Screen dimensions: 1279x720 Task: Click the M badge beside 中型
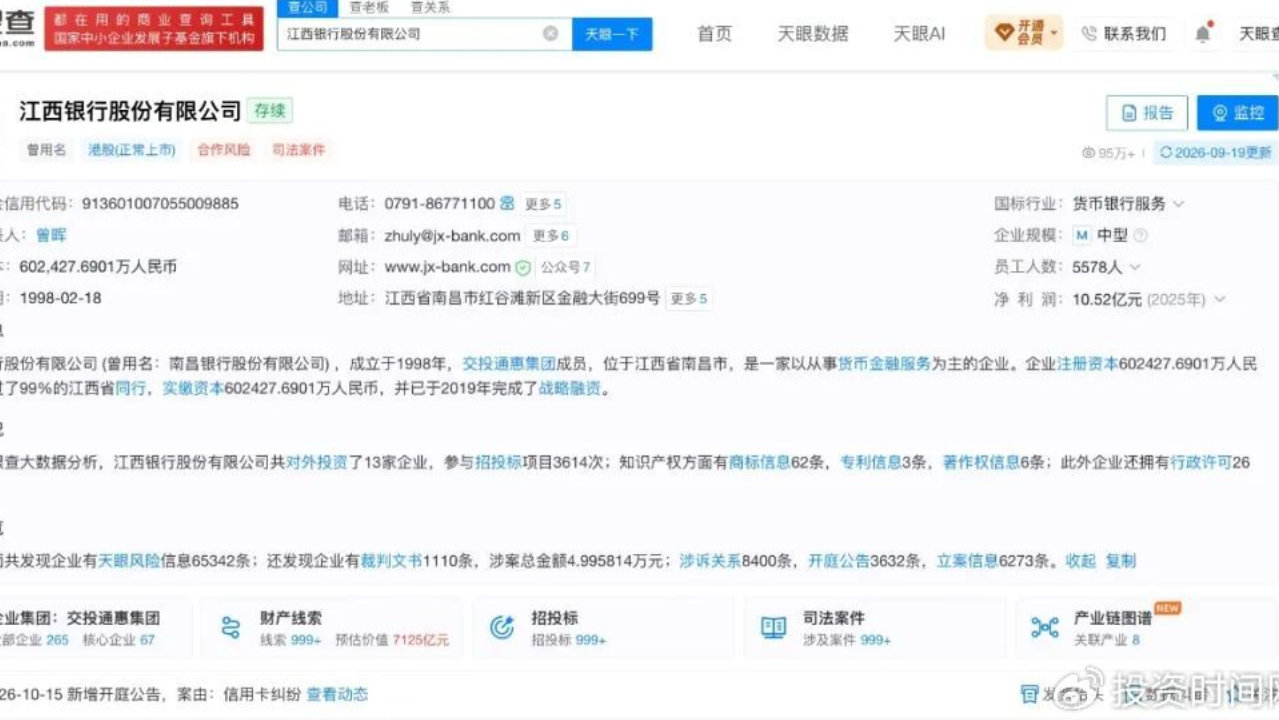click(x=1081, y=236)
